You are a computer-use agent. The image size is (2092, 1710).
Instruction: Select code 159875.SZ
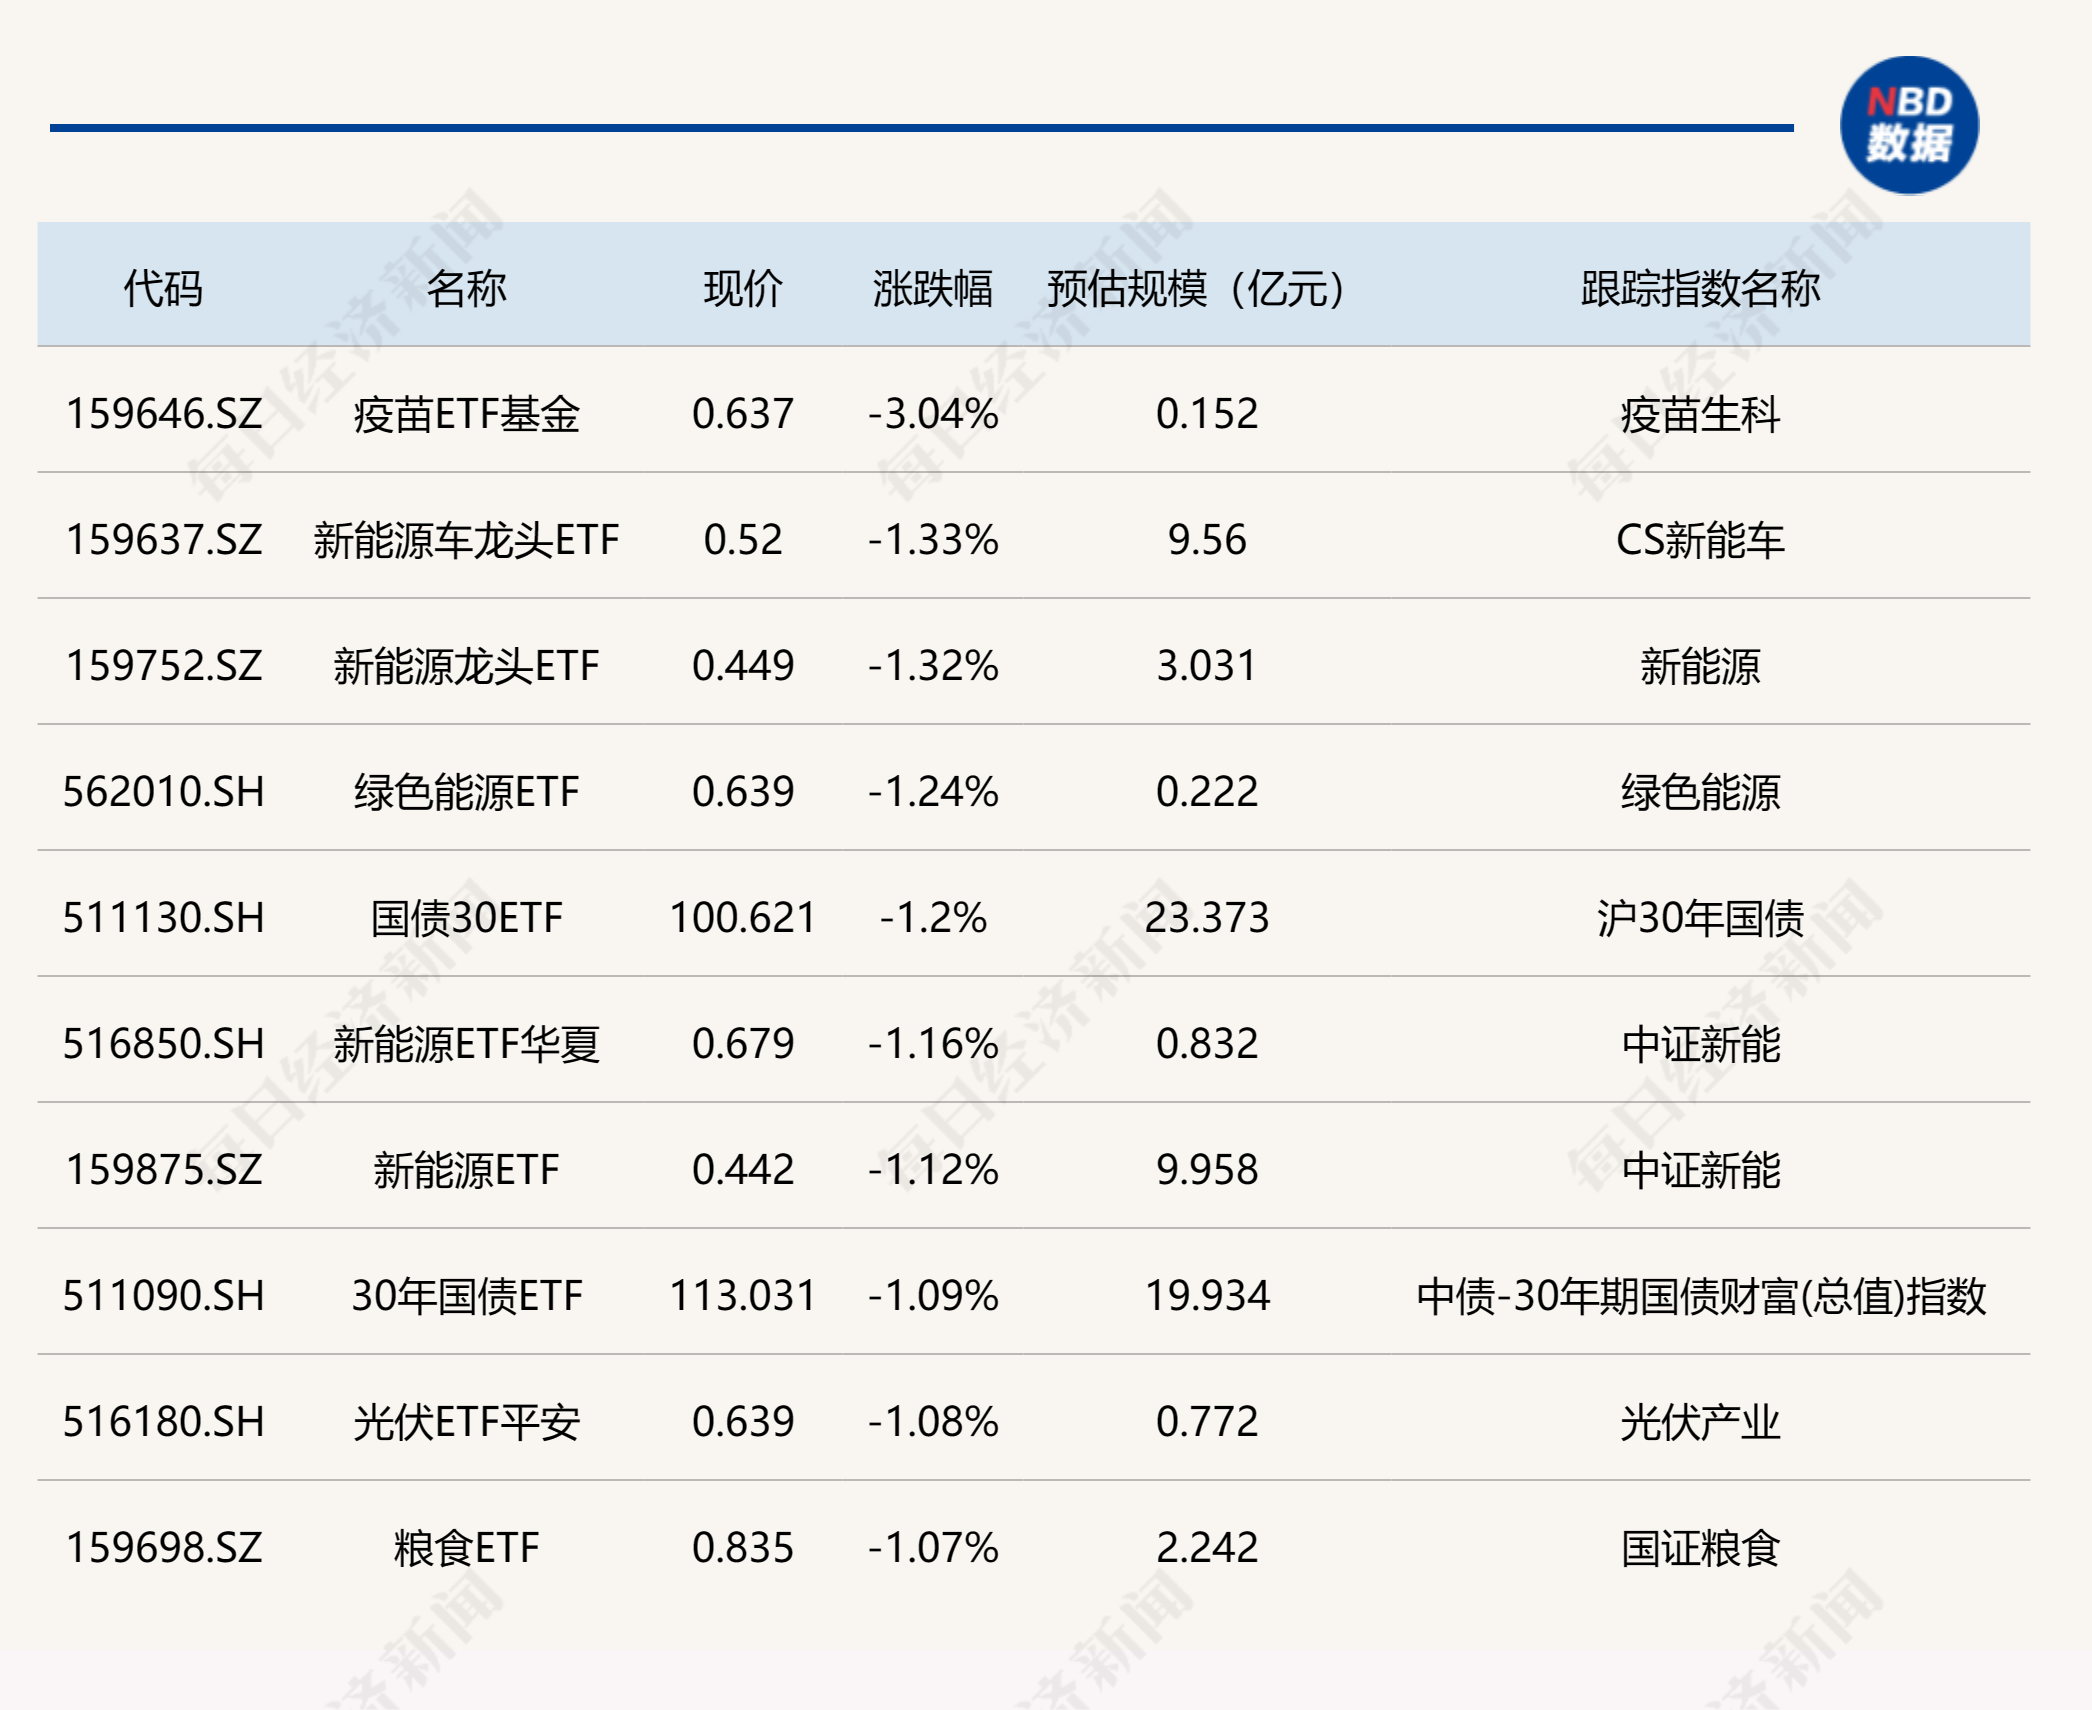tap(163, 1170)
